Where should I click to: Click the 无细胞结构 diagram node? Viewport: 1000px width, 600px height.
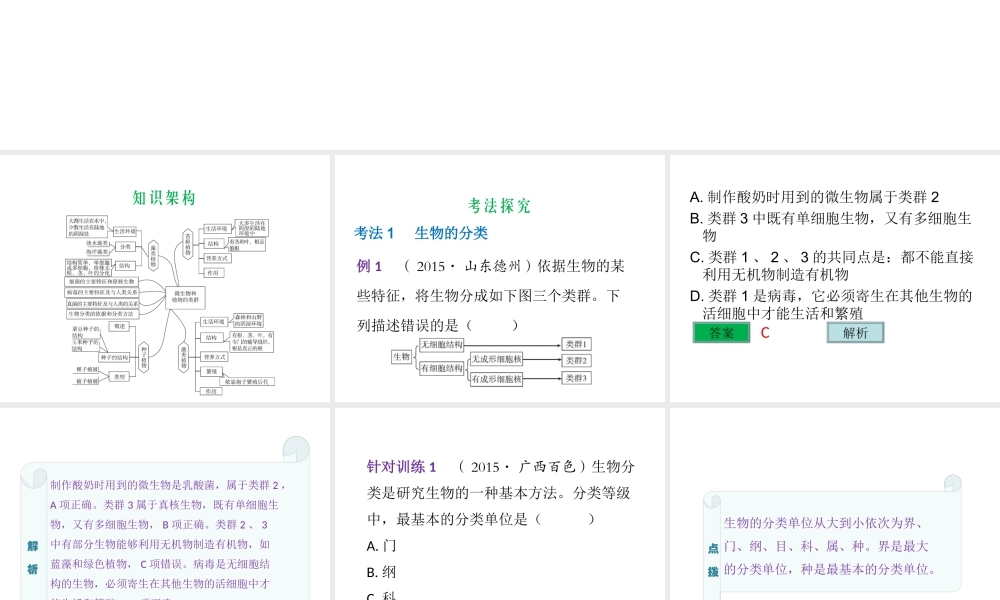[x=441, y=344]
